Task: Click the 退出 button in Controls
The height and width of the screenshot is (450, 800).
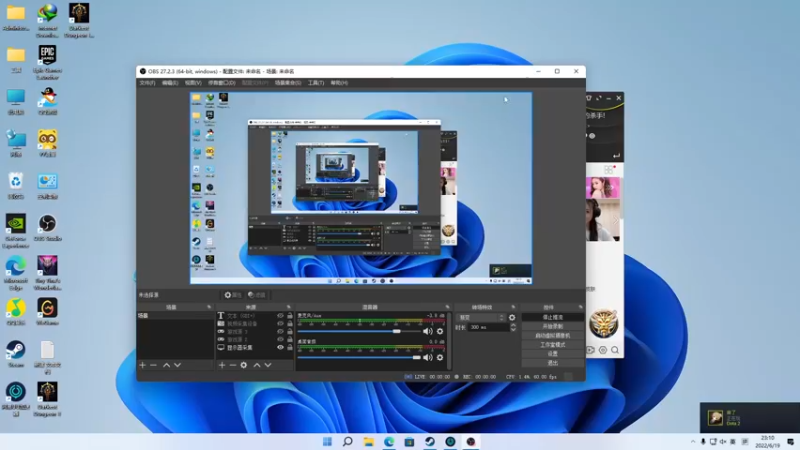Action: 553,363
